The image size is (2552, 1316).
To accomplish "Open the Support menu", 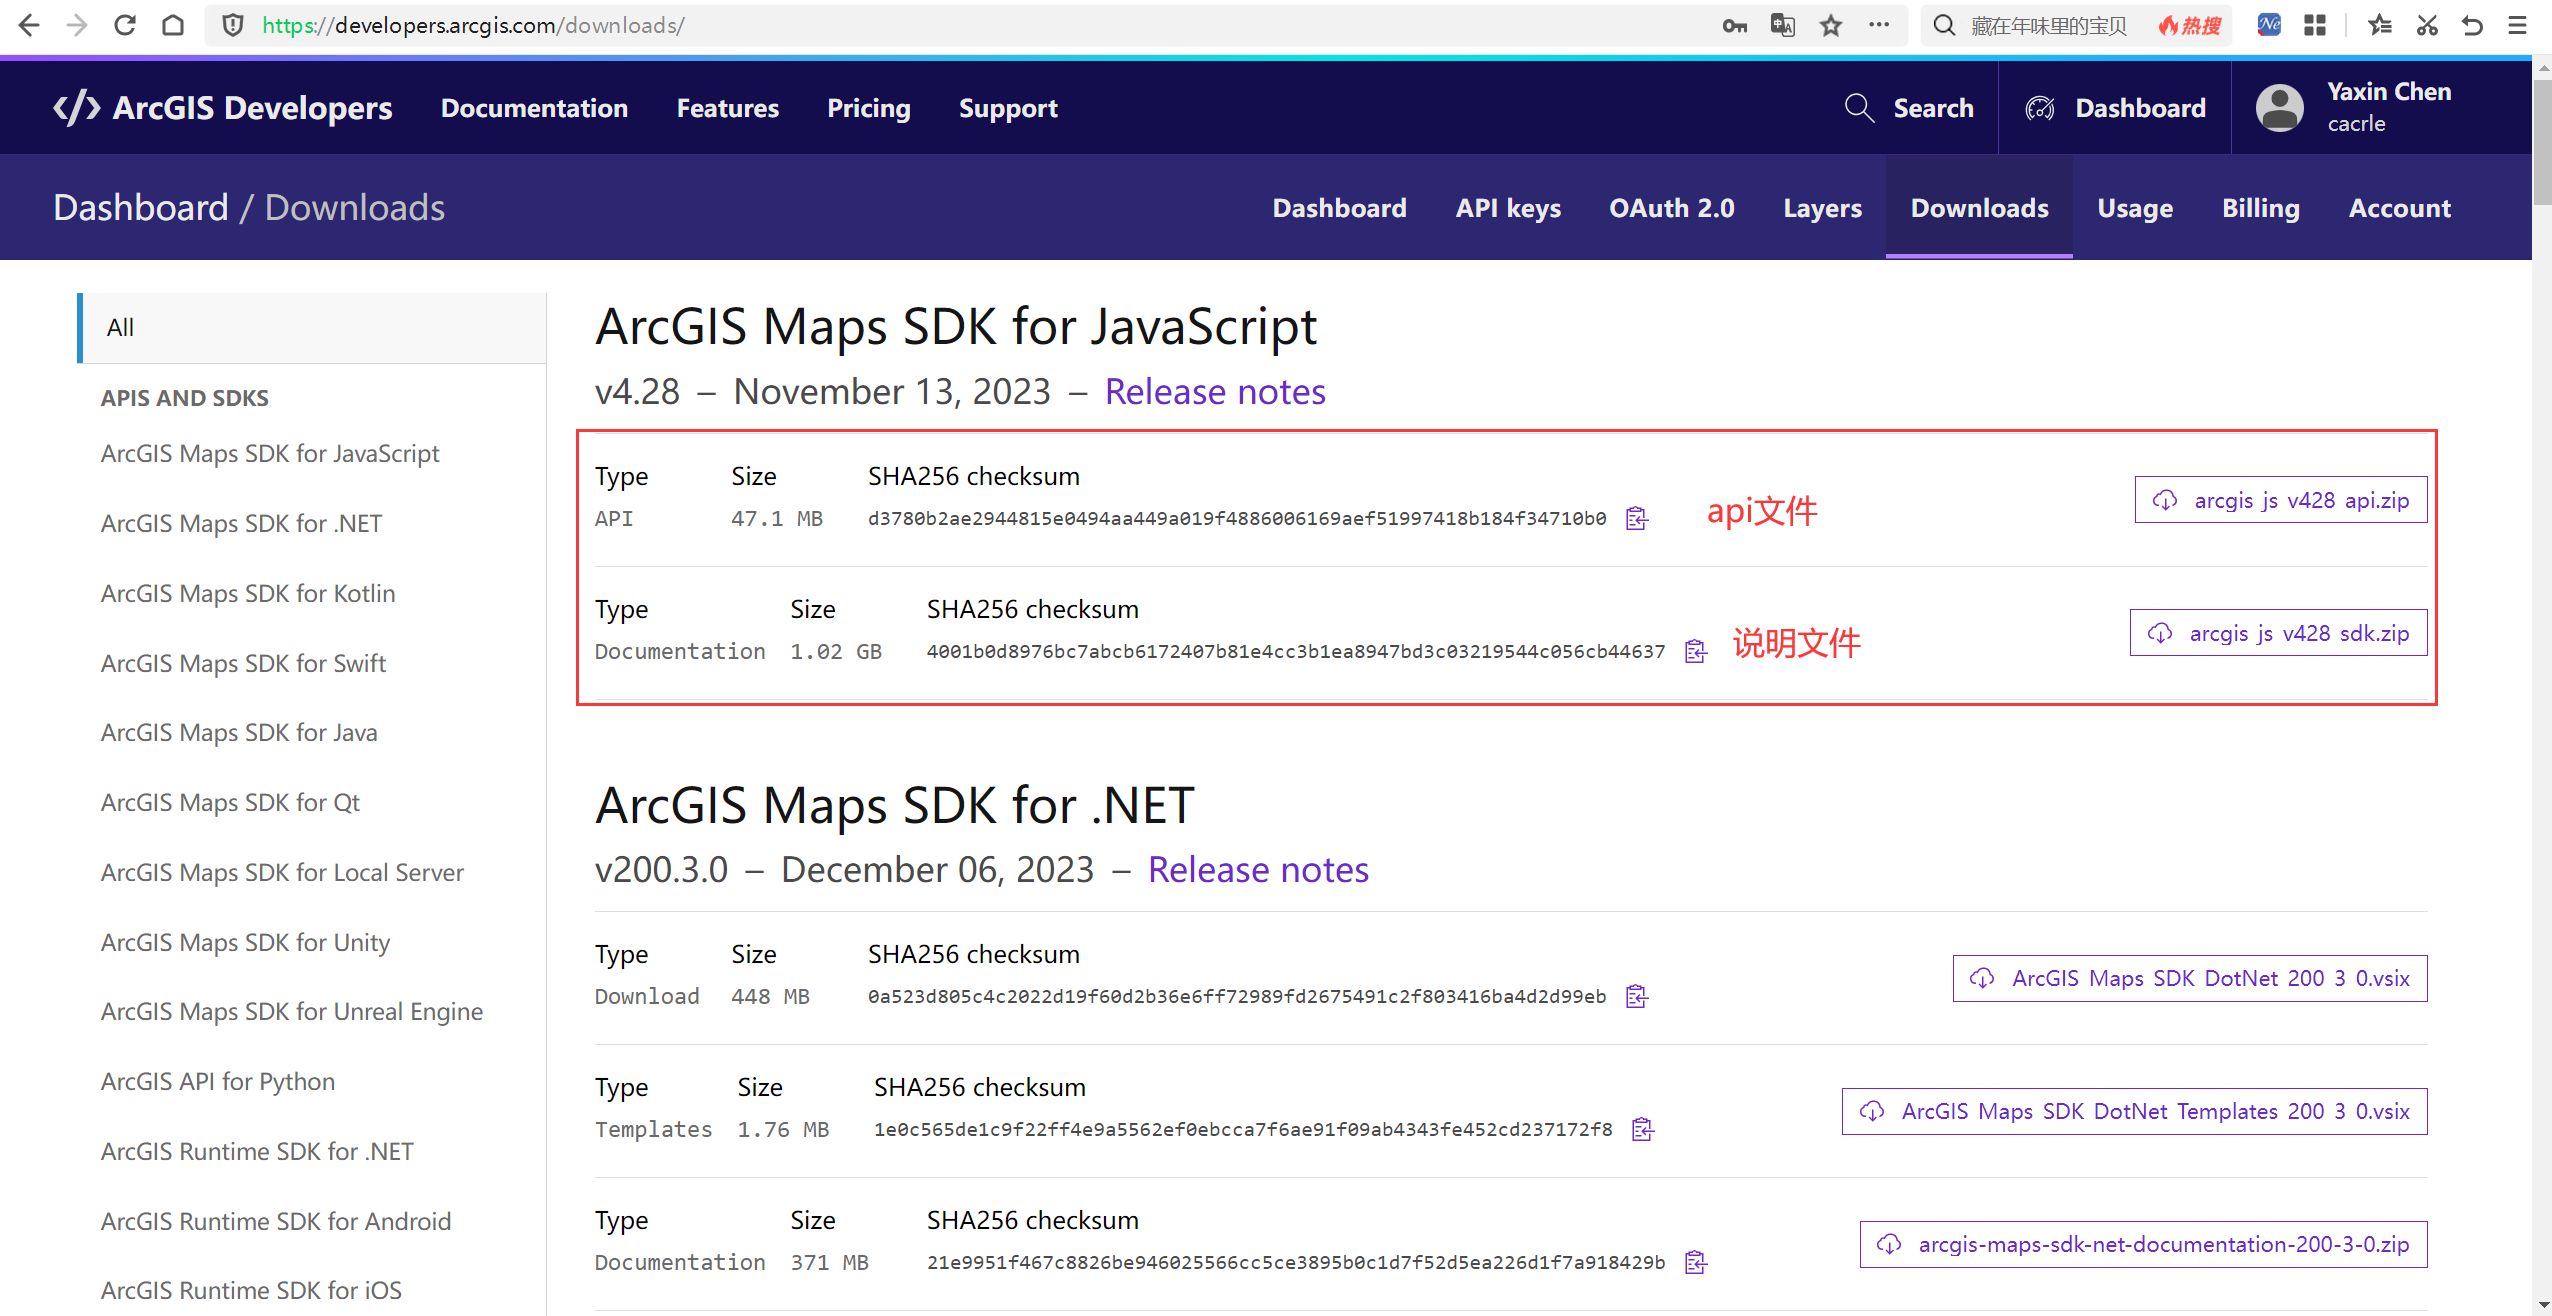I will click(x=1008, y=108).
